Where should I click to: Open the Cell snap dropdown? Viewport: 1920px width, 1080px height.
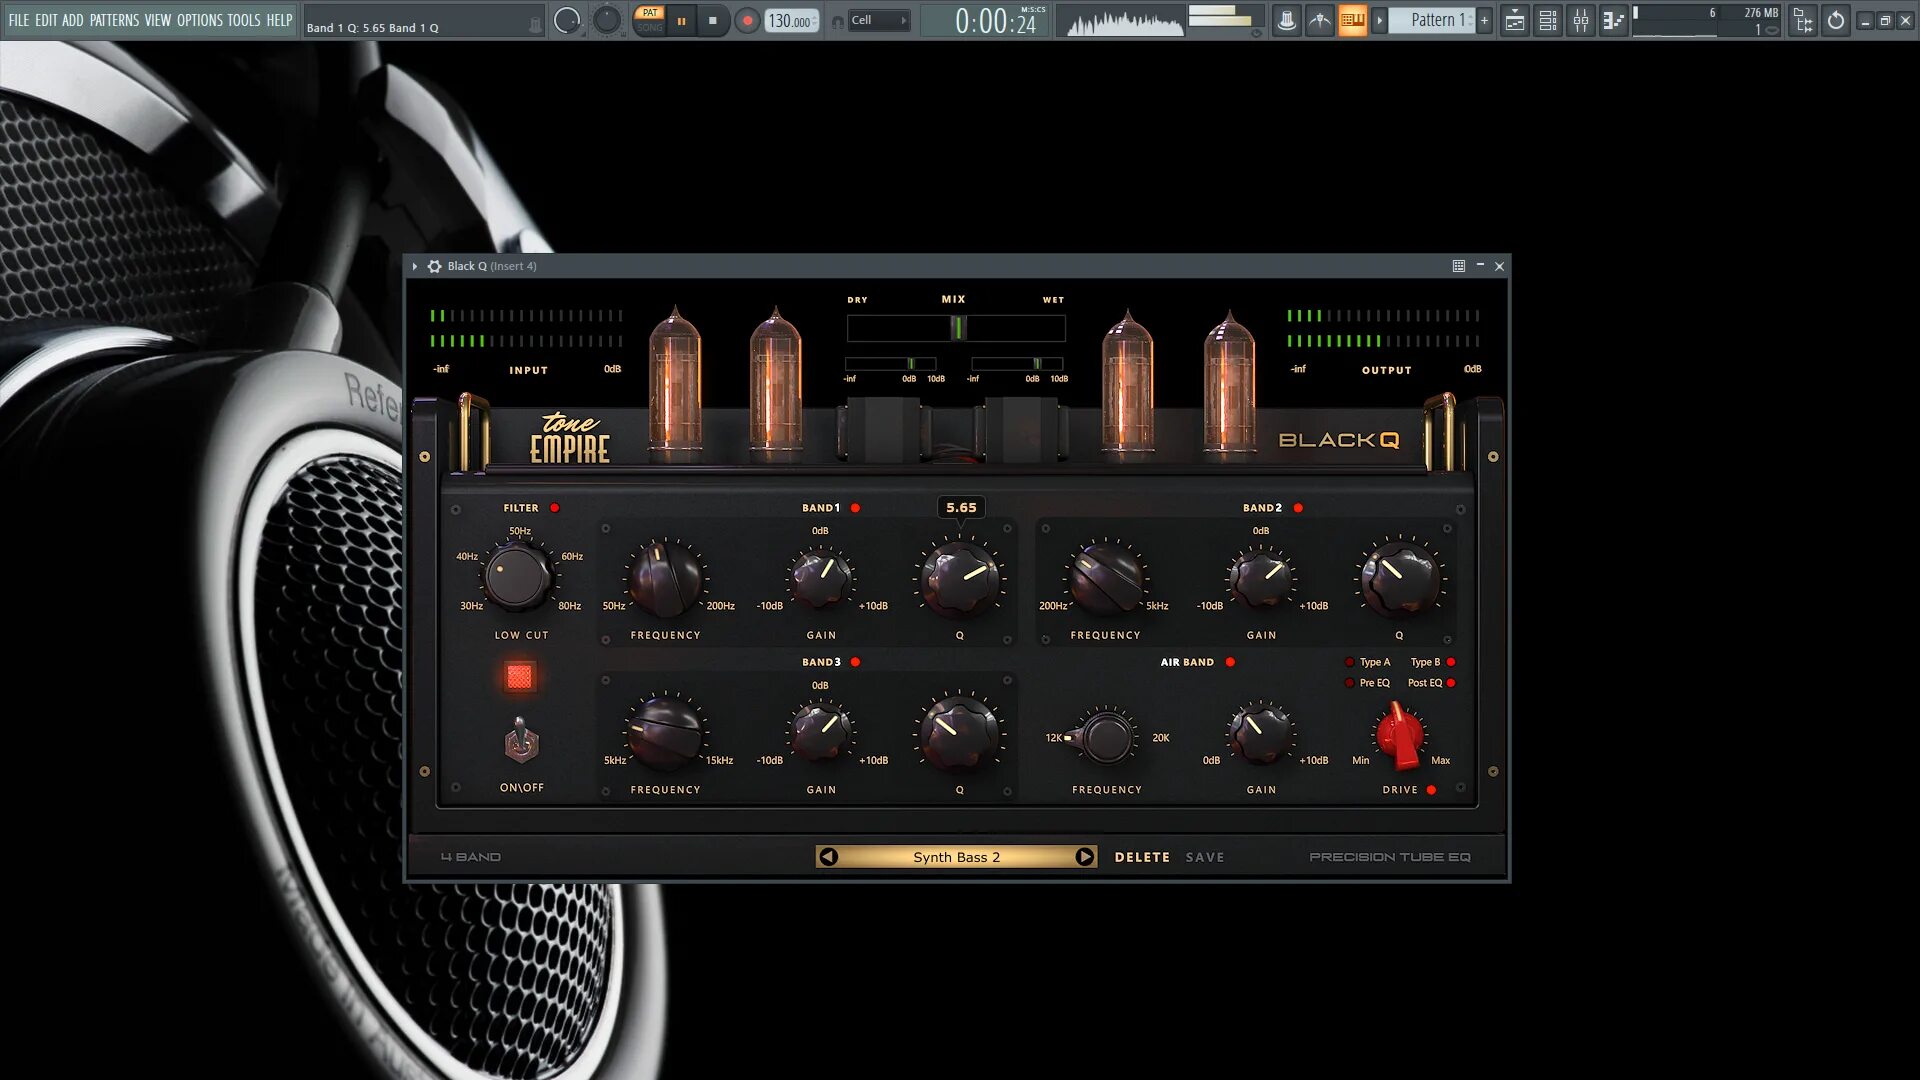tap(879, 20)
